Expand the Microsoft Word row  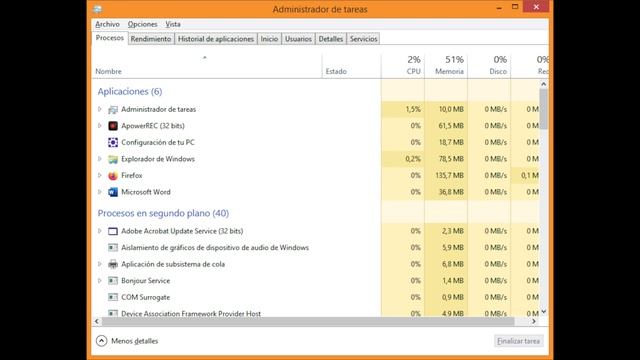pyautogui.click(x=100, y=192)
